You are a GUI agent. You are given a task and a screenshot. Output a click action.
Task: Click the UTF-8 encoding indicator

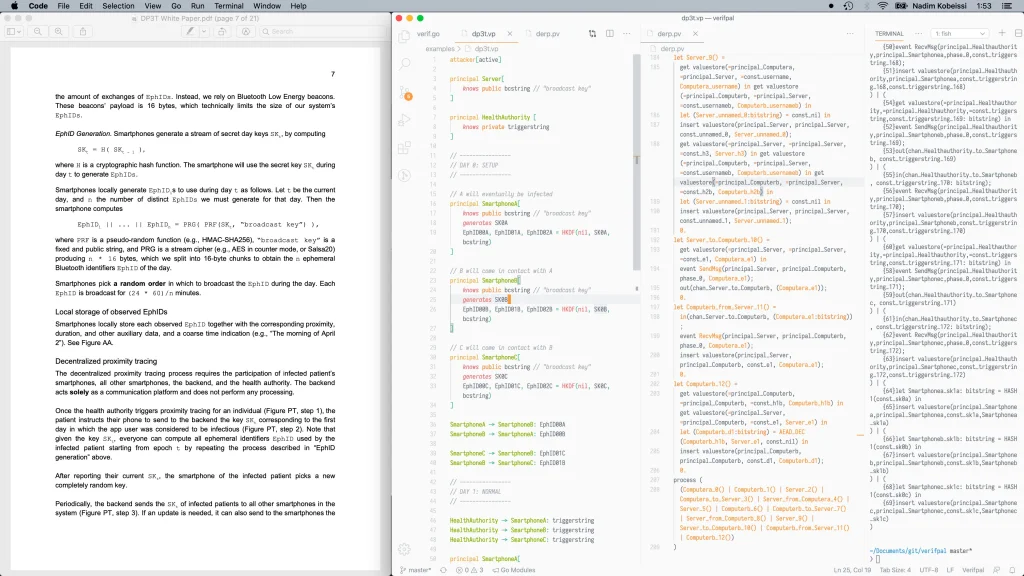[x=929, y=570]
